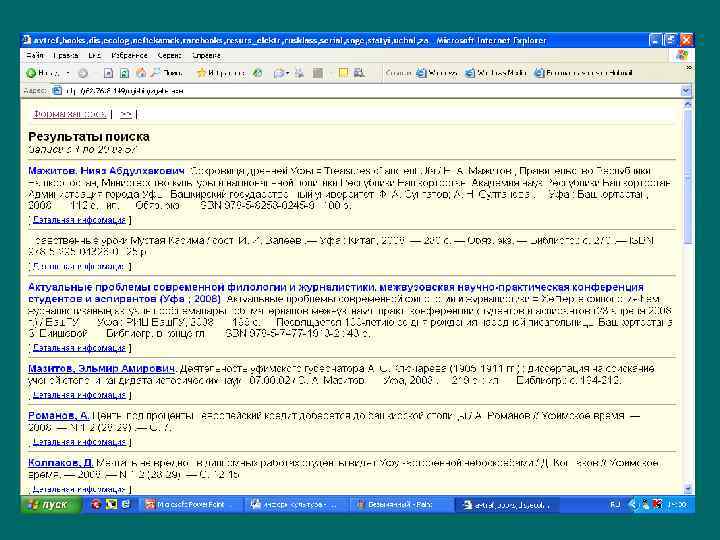Expand hidden tray icons arrow

click(x=633, y=505)
